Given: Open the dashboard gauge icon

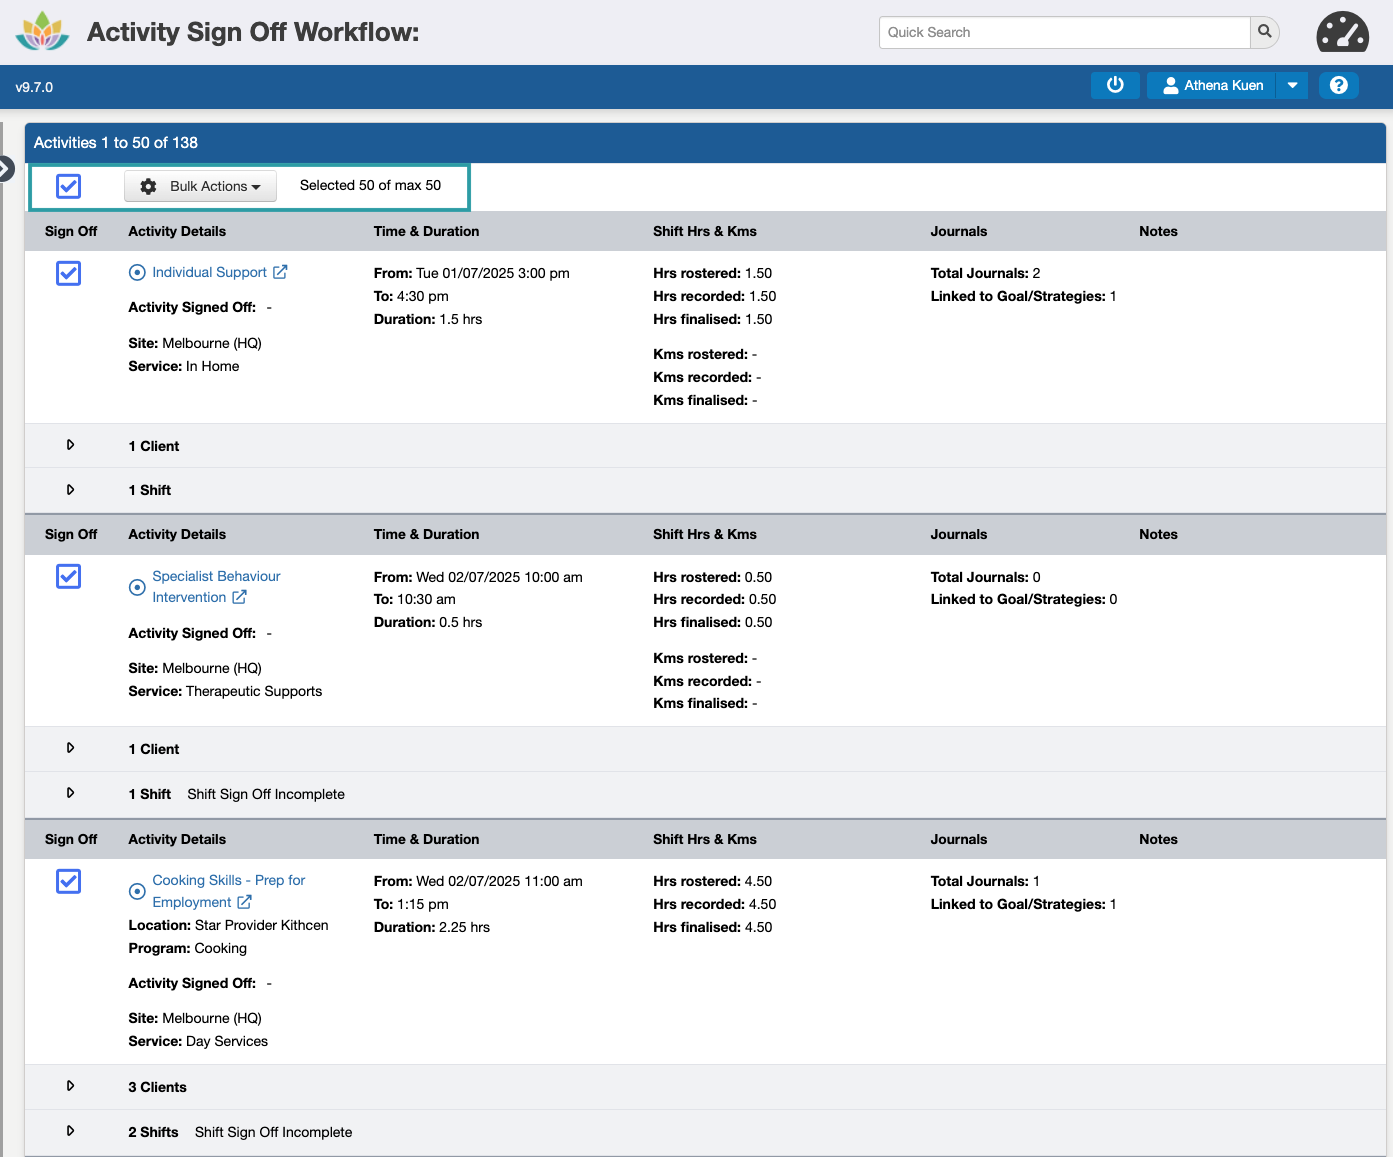Looking at the screenshot, I should pyautogui.click(x=1342, y=32).
